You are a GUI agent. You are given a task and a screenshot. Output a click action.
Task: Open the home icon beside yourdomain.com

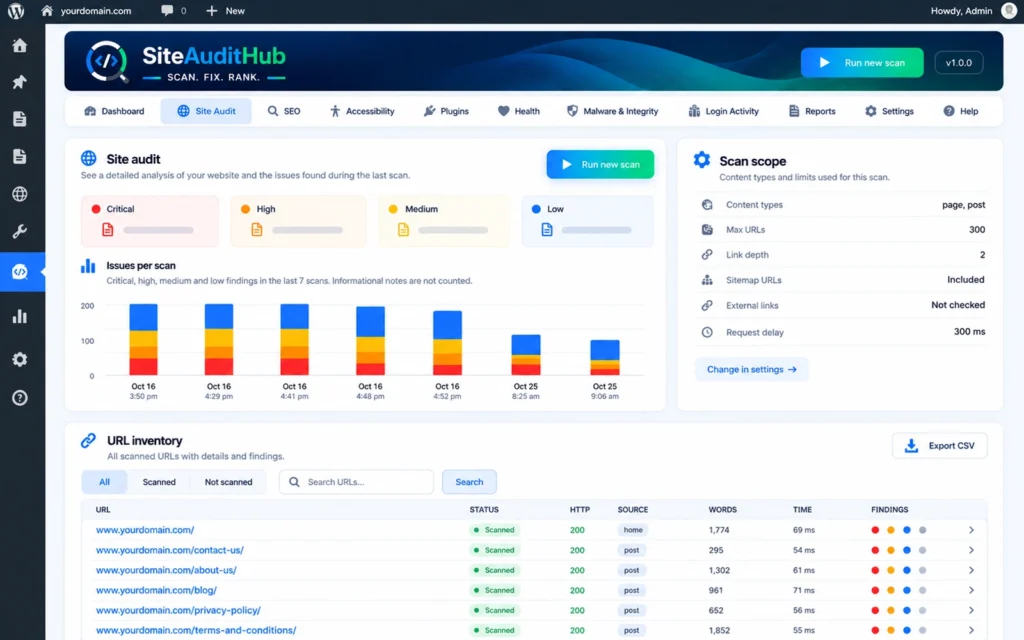point(46,10)
